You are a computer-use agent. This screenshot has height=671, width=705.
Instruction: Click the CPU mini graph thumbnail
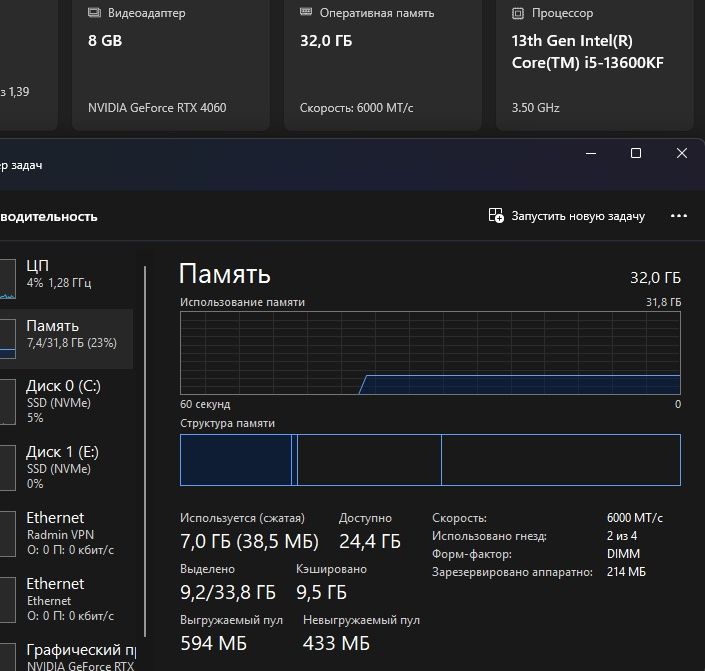point(8,279)
